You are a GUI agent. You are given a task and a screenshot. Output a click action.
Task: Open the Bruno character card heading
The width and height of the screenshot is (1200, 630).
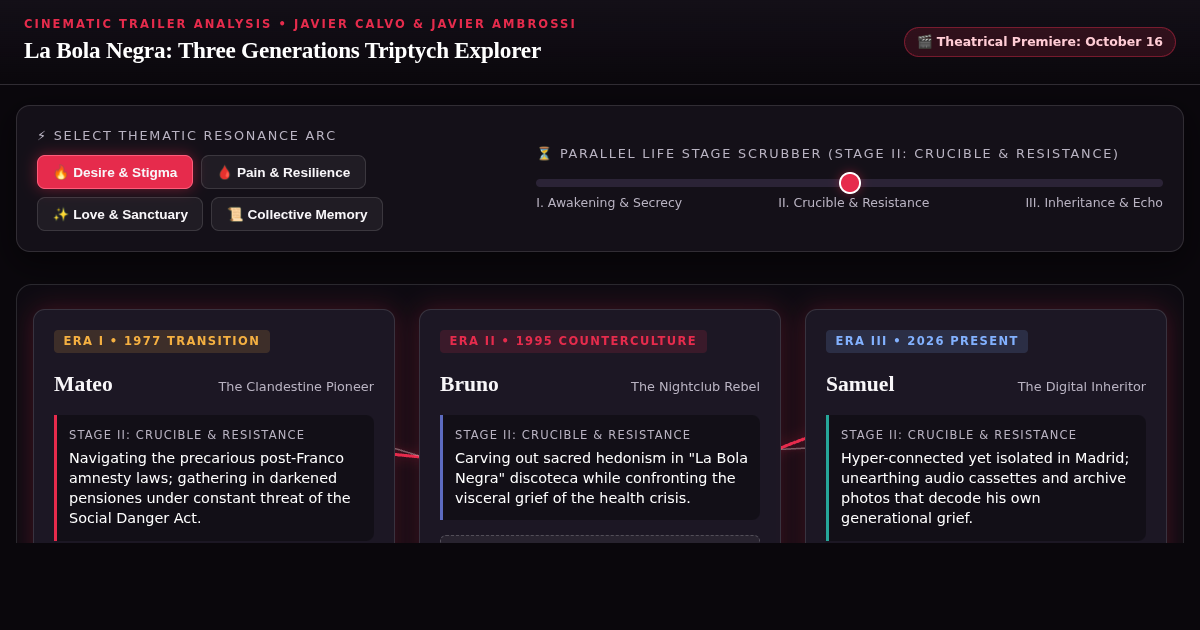[x=469, y=384]
